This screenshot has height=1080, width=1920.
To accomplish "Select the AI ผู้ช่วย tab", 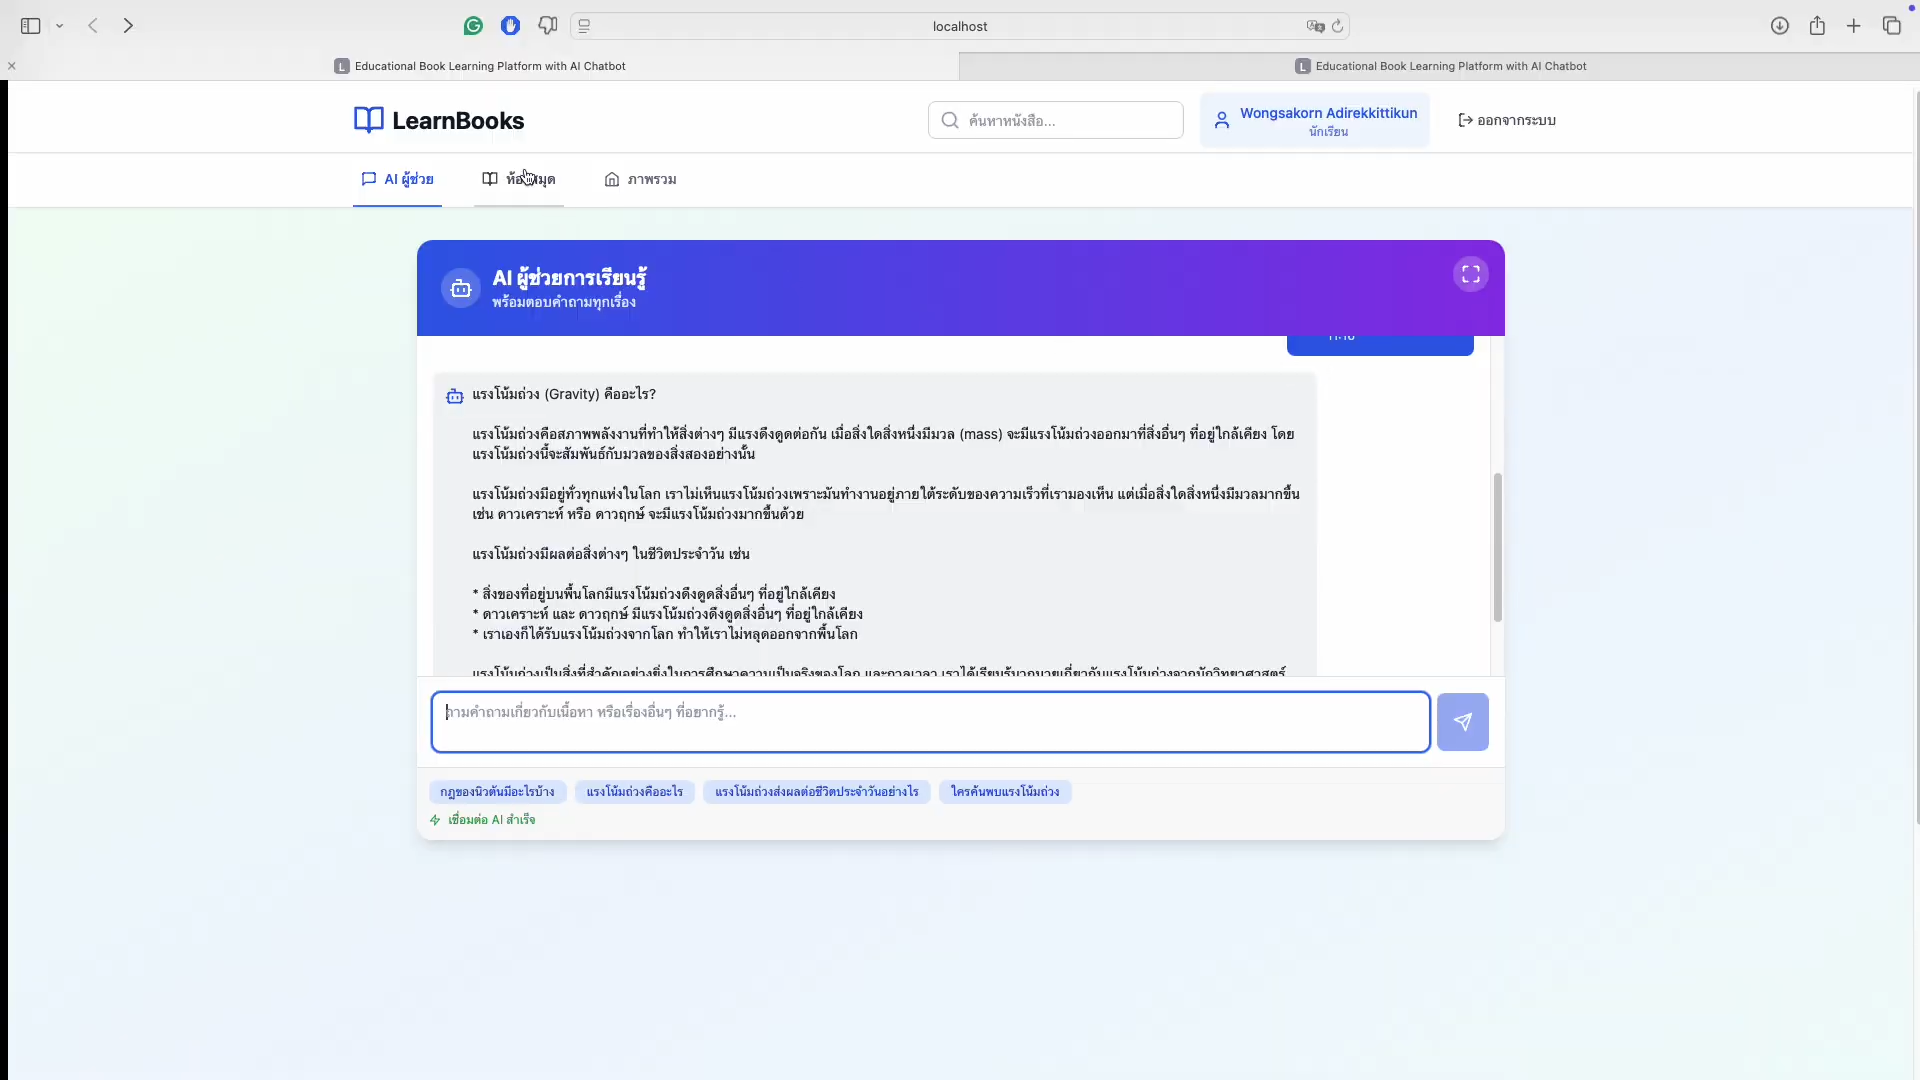I will pos(397,180).
